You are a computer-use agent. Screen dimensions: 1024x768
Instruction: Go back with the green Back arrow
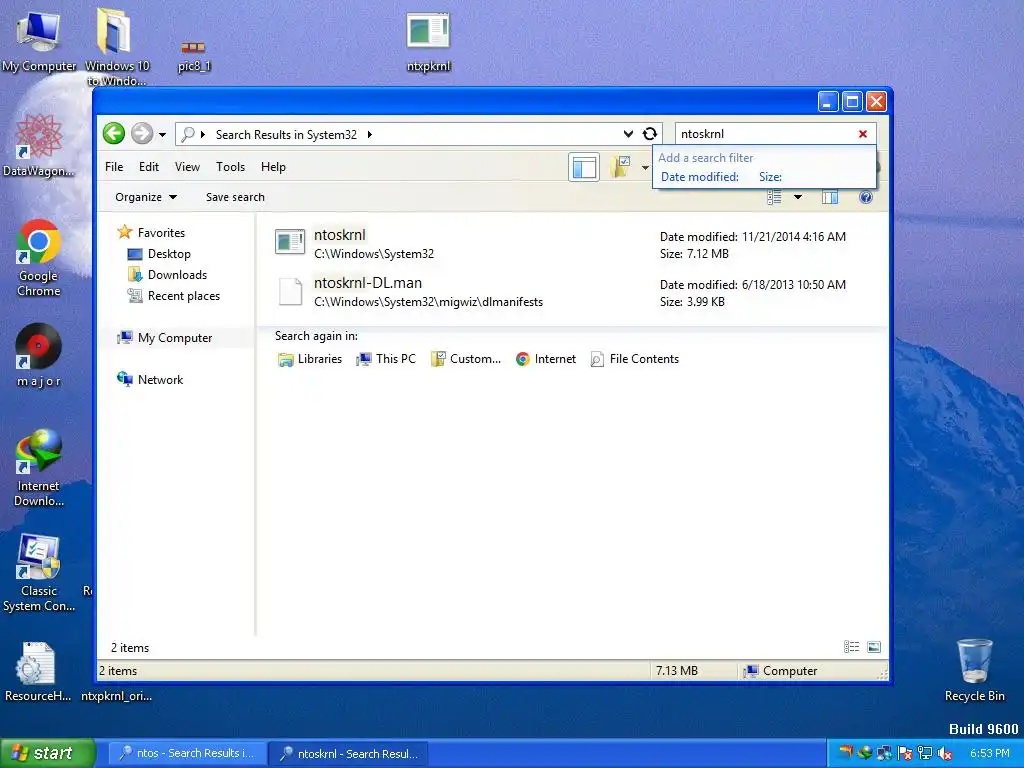[114, 134]
